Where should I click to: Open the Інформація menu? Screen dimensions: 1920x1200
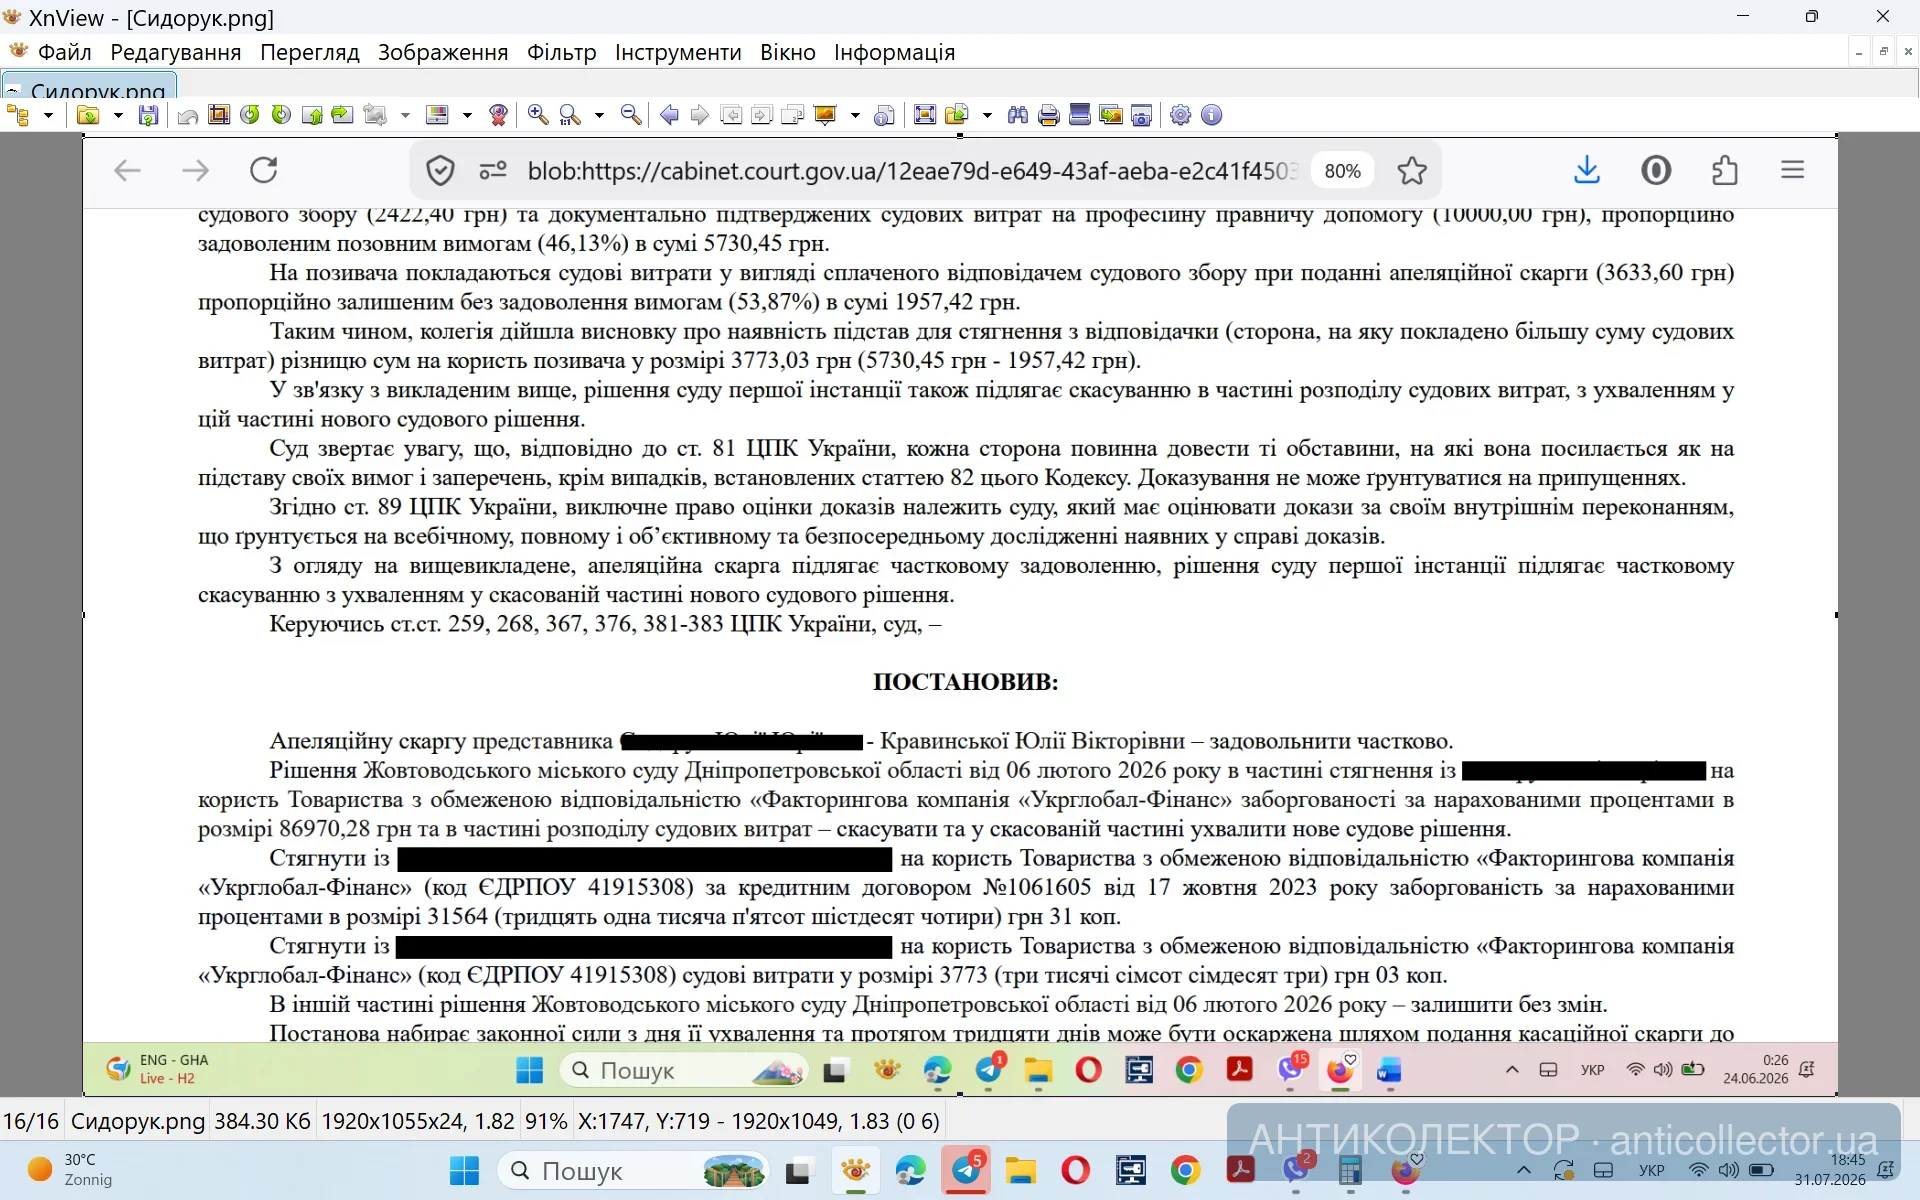[x=895, y=52]
